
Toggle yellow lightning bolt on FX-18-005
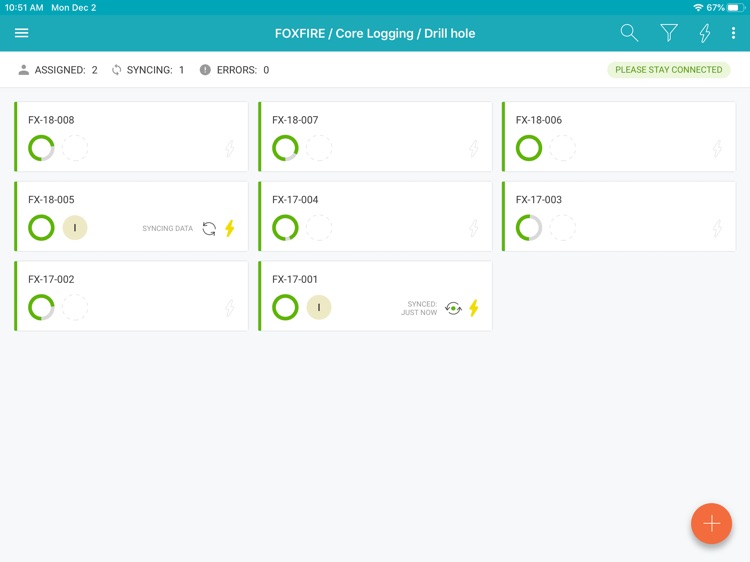point(230,228)
